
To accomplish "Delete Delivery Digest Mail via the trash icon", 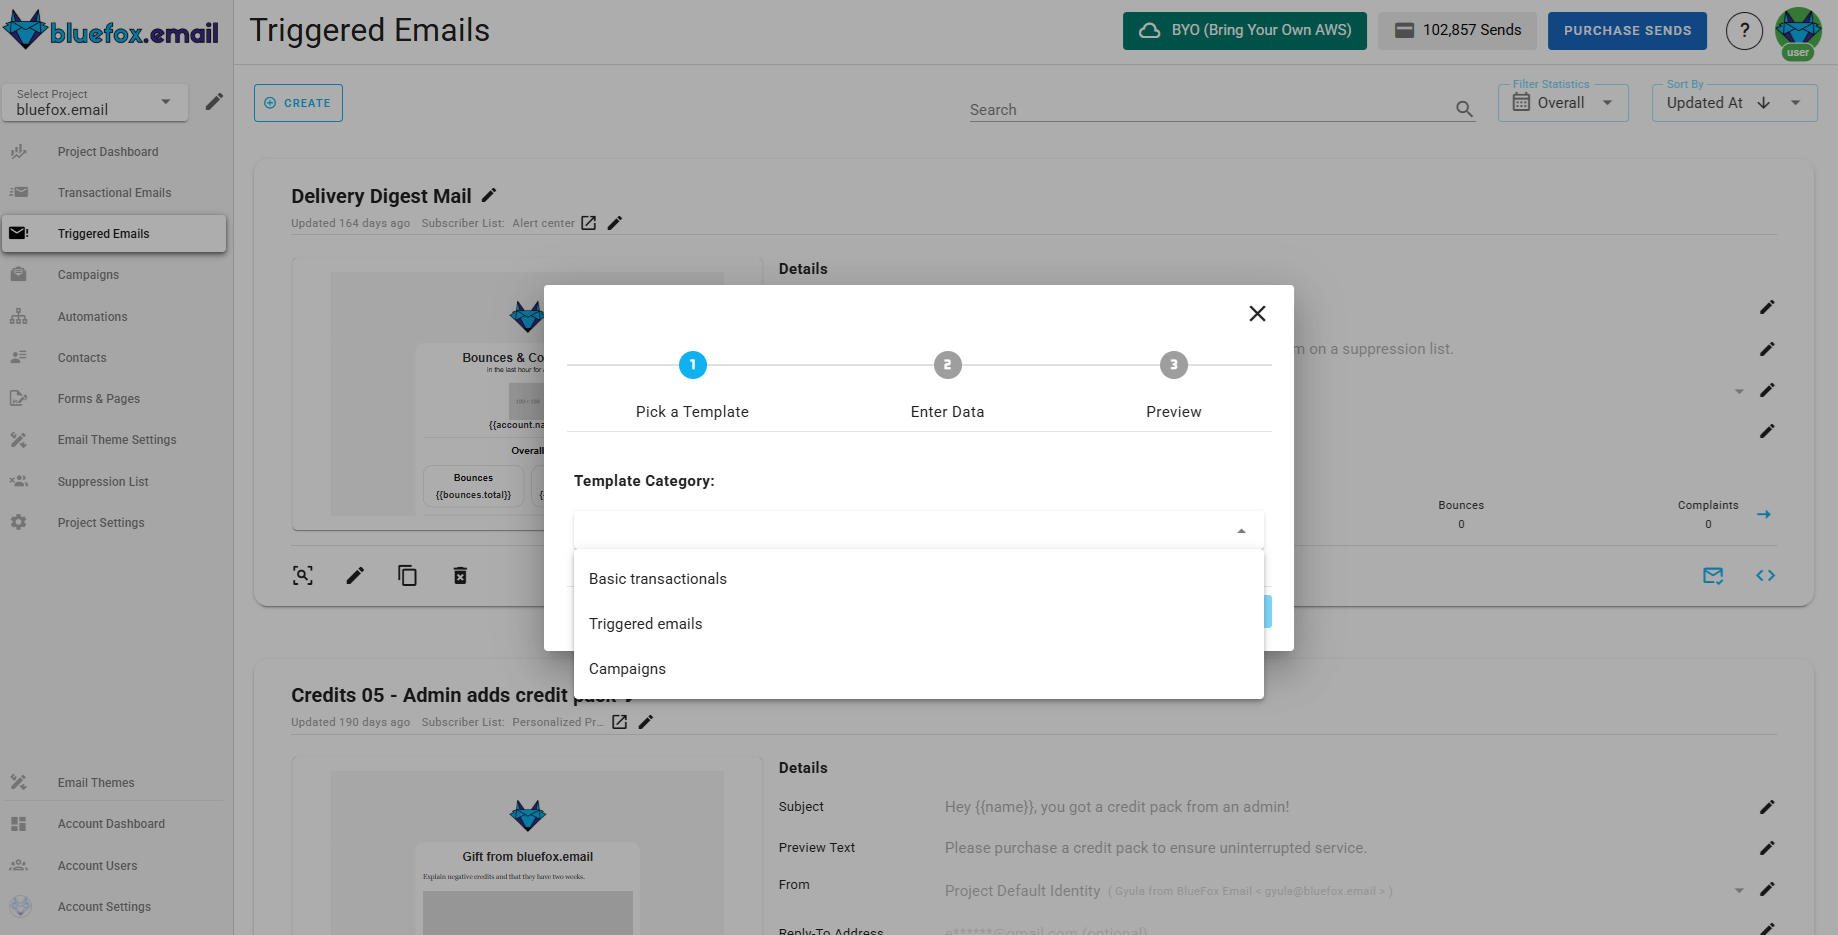I will tap(460, 575).
